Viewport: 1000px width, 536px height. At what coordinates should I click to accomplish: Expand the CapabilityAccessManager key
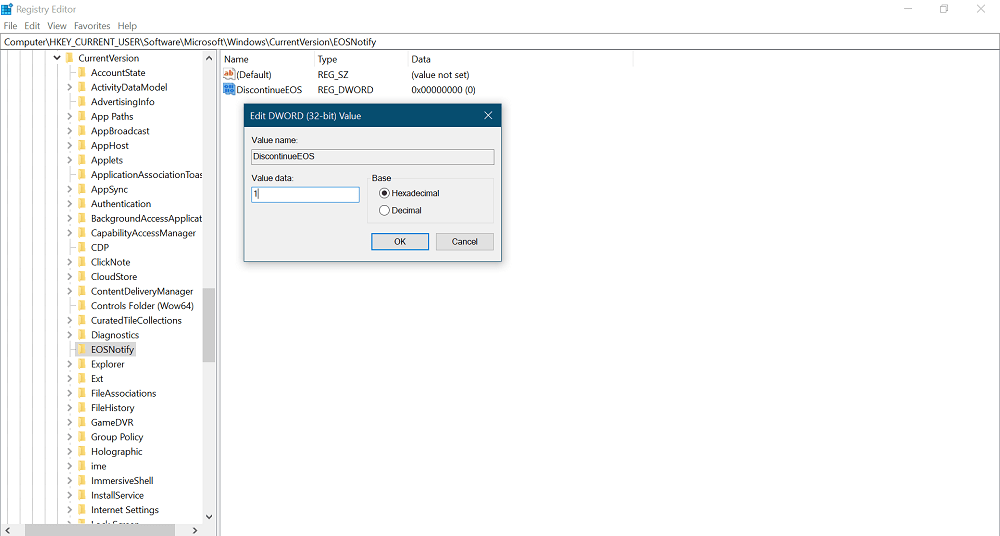pyautogui.click(x=70, y=233)
